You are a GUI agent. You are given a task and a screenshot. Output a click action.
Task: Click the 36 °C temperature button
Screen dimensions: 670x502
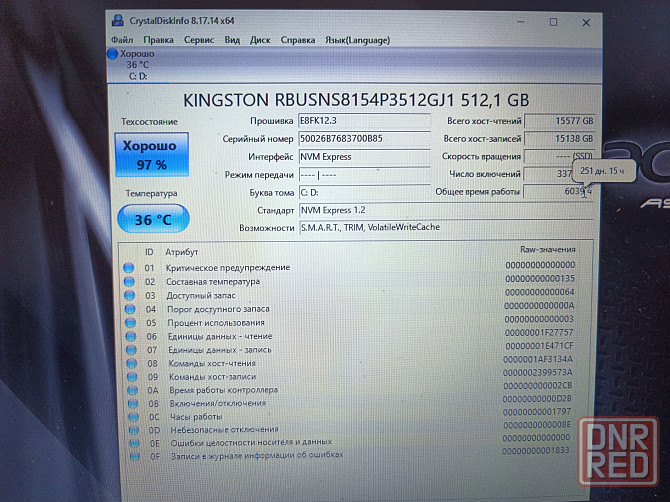153,219
